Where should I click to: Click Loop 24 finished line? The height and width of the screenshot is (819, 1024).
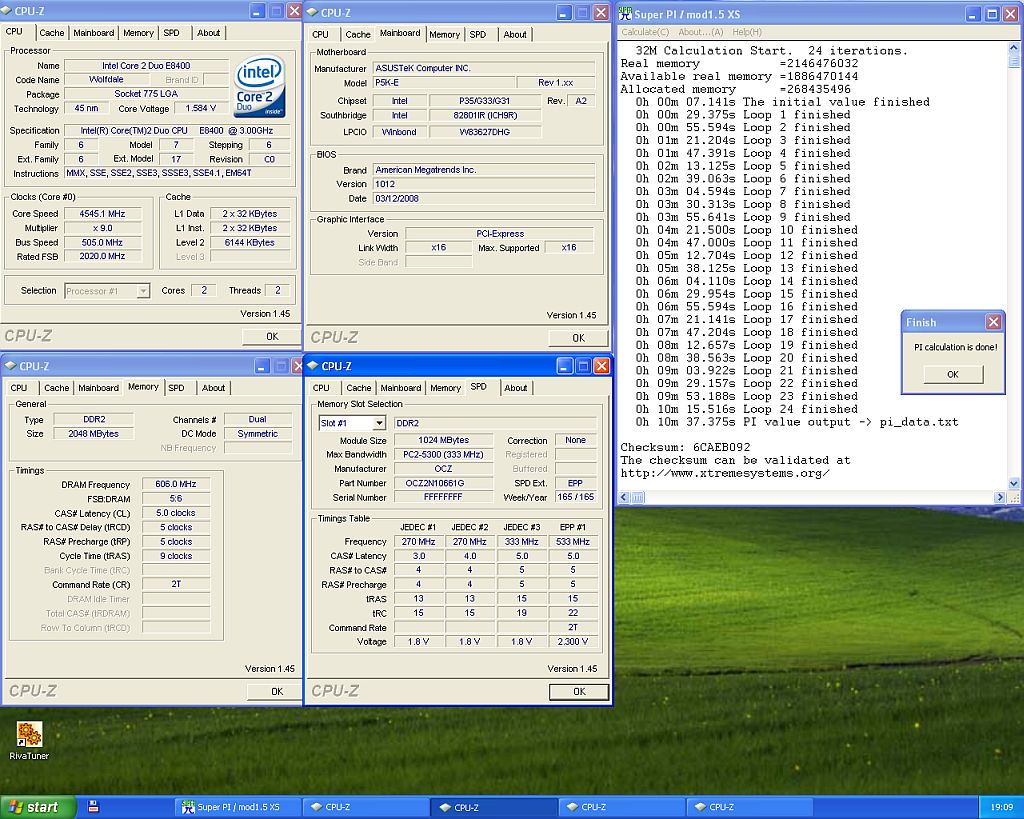[x=746, y=410]
